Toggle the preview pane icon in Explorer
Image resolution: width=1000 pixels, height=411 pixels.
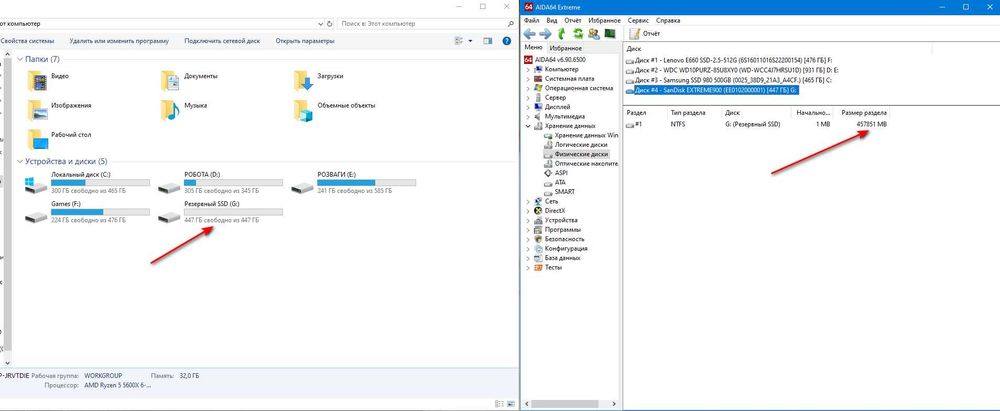[x=488, y=41]
